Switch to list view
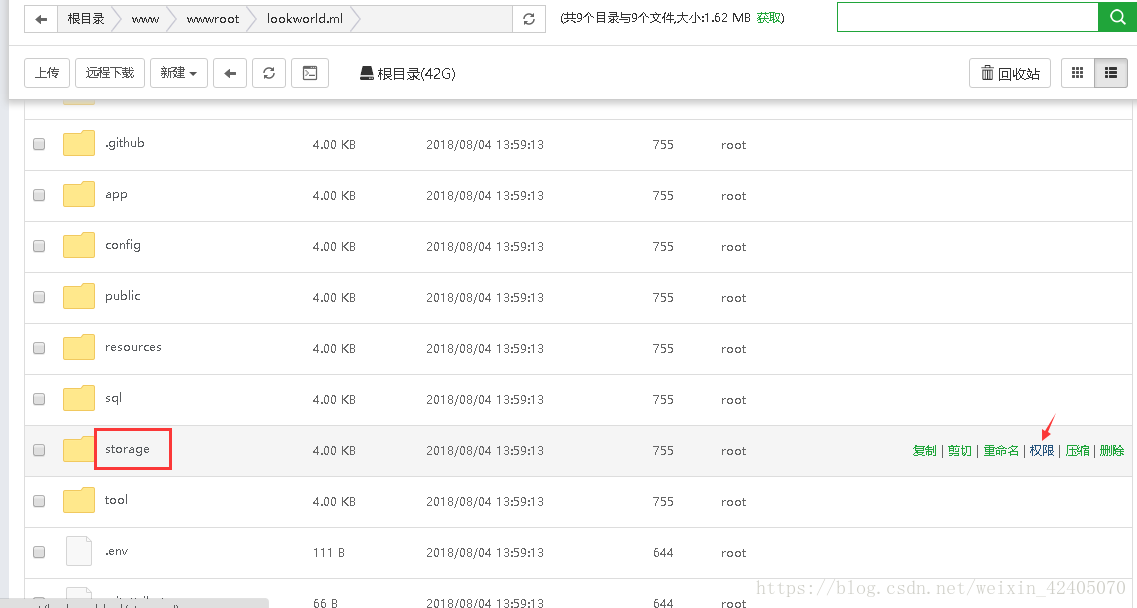This screenshot has height=608, width=1137. (1111, 73)
